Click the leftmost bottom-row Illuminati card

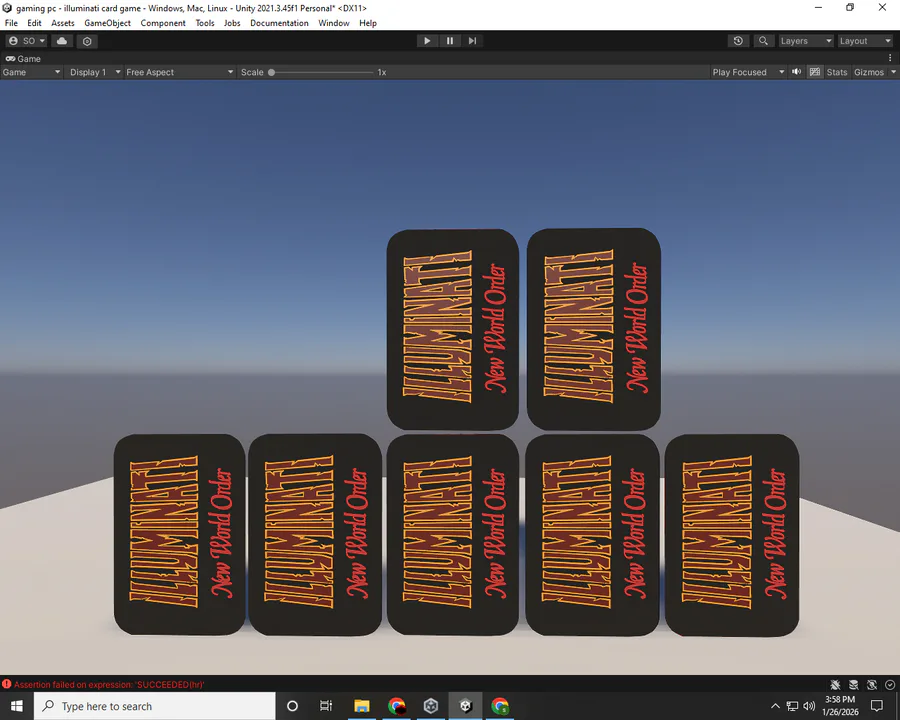click(180, 534)
